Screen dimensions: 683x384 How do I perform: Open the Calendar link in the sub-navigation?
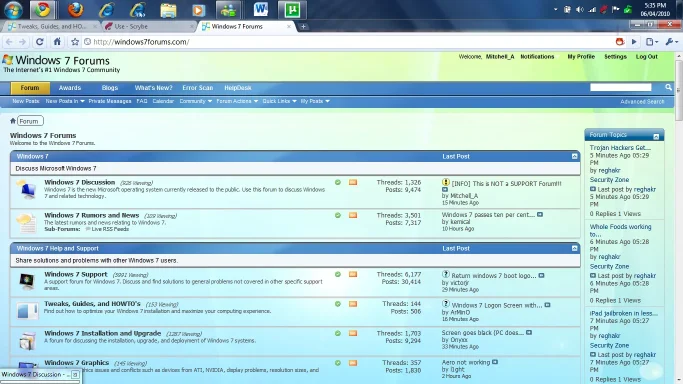(x=163, y=101)
